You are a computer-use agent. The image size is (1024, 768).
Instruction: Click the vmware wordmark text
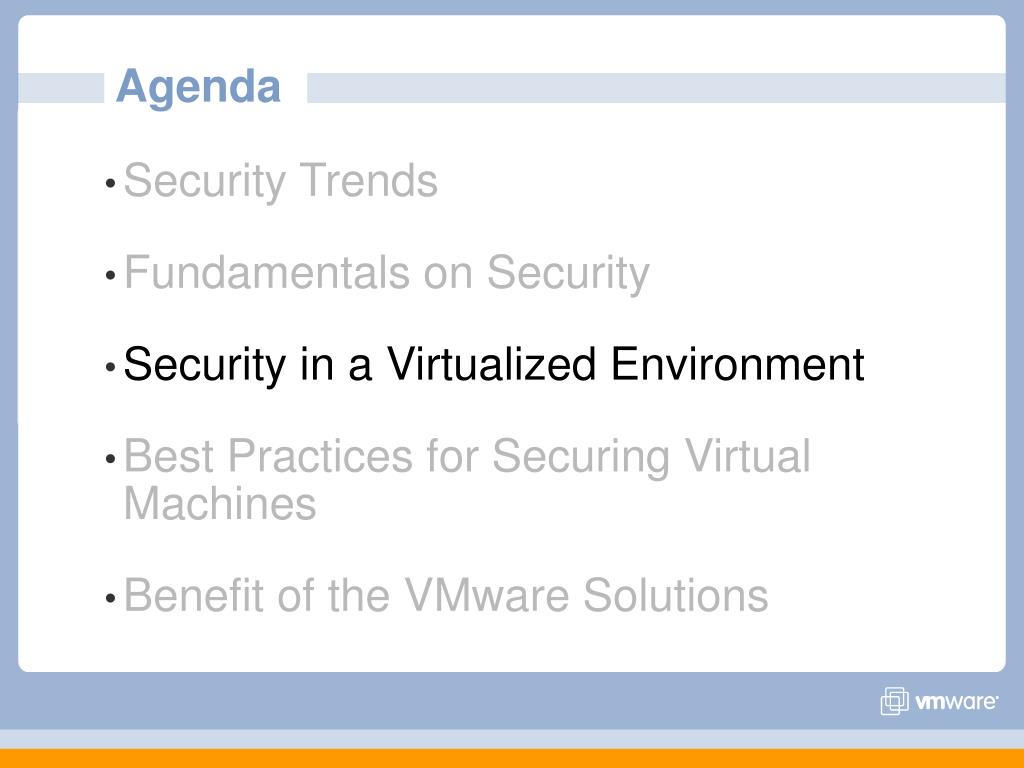click(956, 702)
